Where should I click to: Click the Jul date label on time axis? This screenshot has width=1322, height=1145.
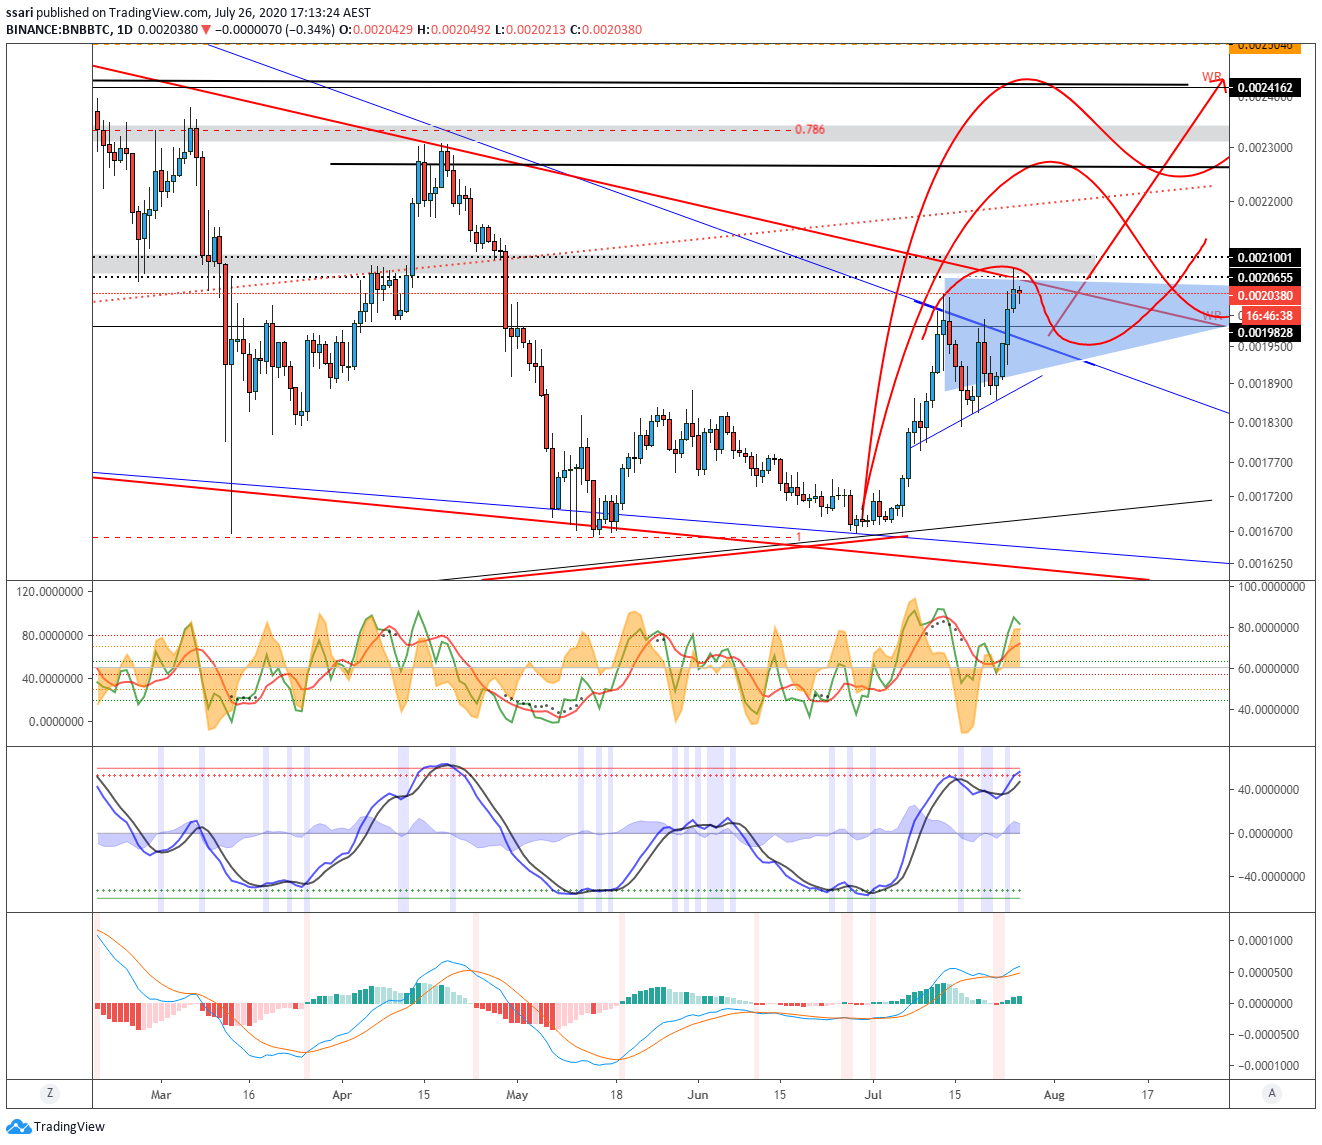pos(873,1095)
